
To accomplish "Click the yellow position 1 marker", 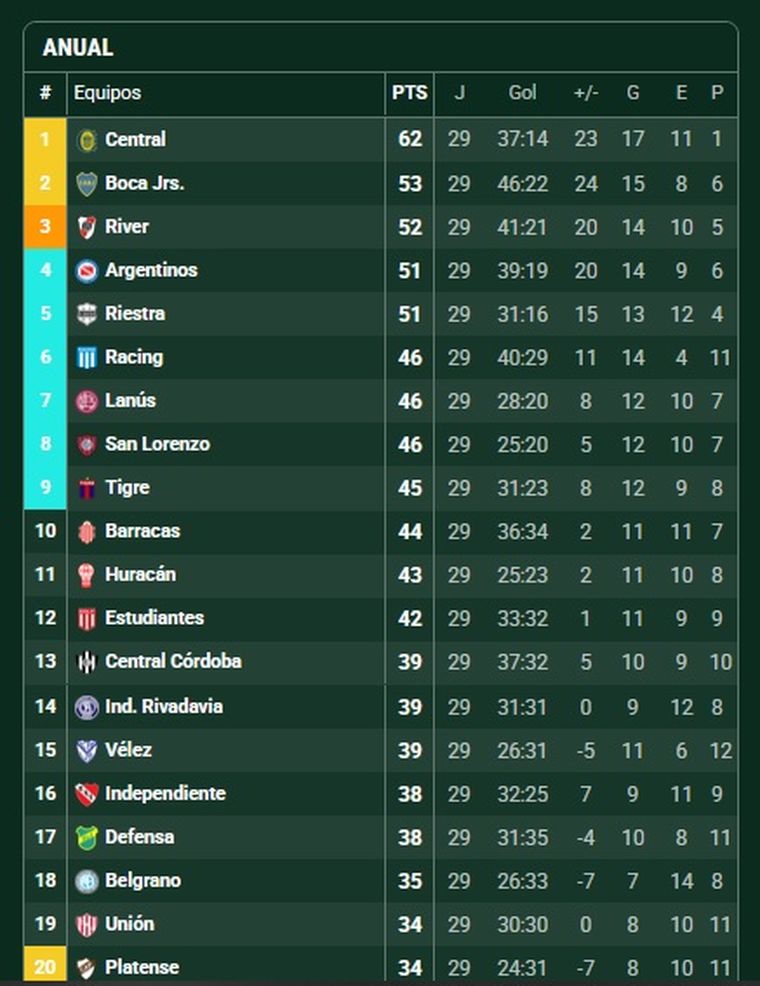I will point(45,140).
